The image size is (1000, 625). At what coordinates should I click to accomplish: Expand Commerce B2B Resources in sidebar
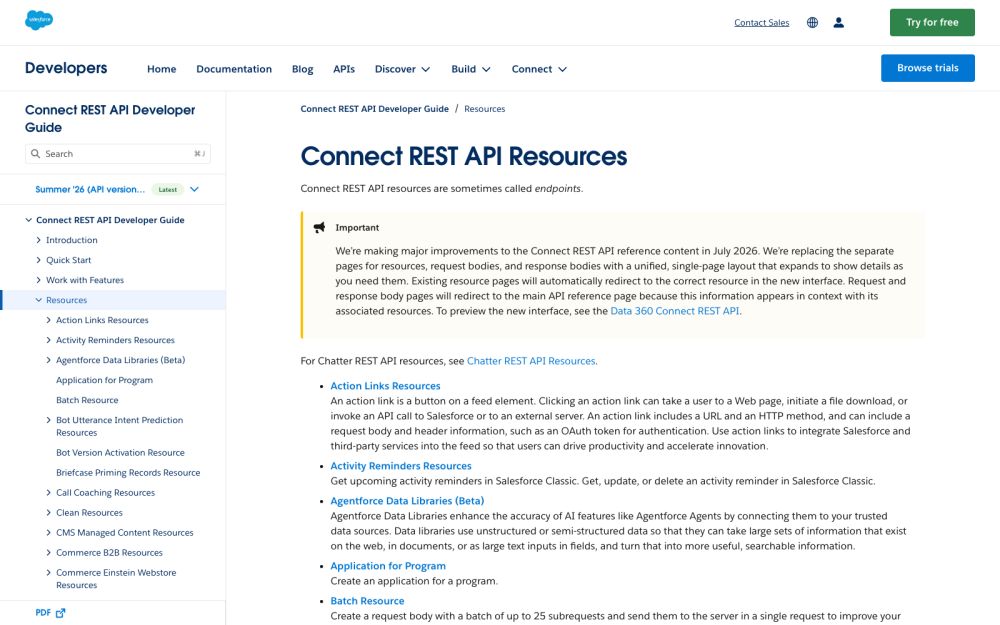pyautogui.click(x=48, y=552)
